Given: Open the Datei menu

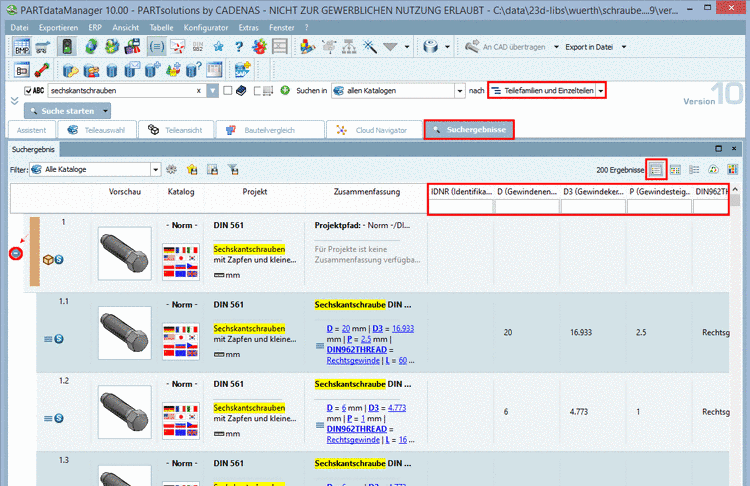Looking at the screenshot, I should [19, 28].
